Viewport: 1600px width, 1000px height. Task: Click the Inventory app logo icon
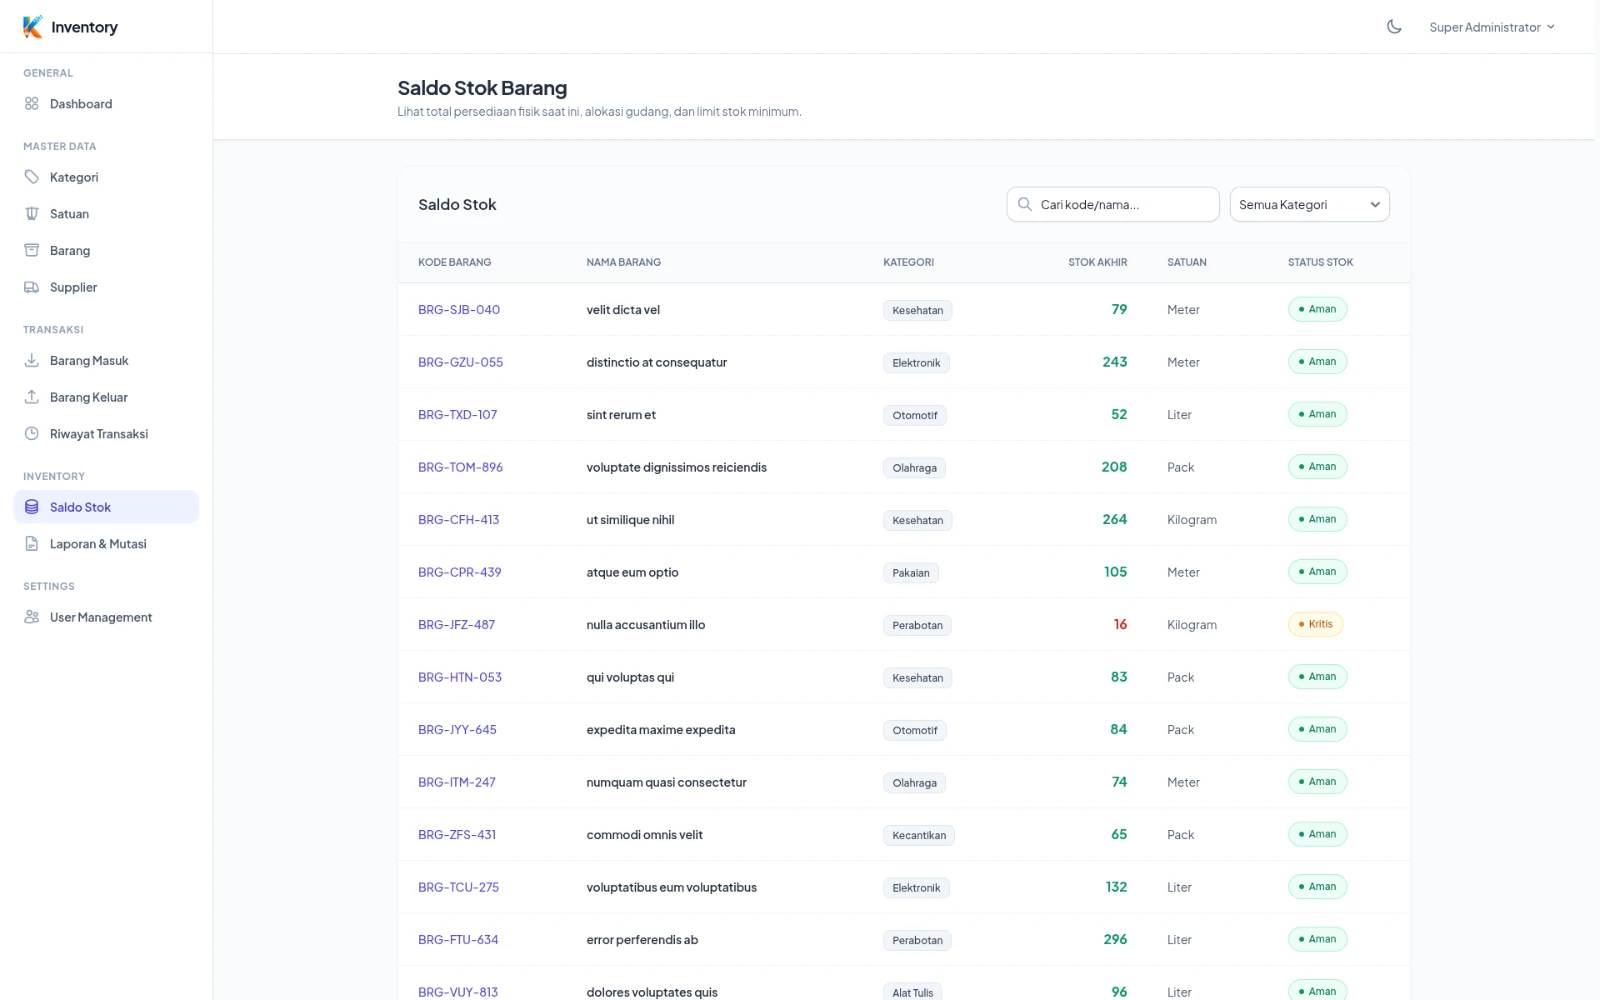tap(33, 27)
